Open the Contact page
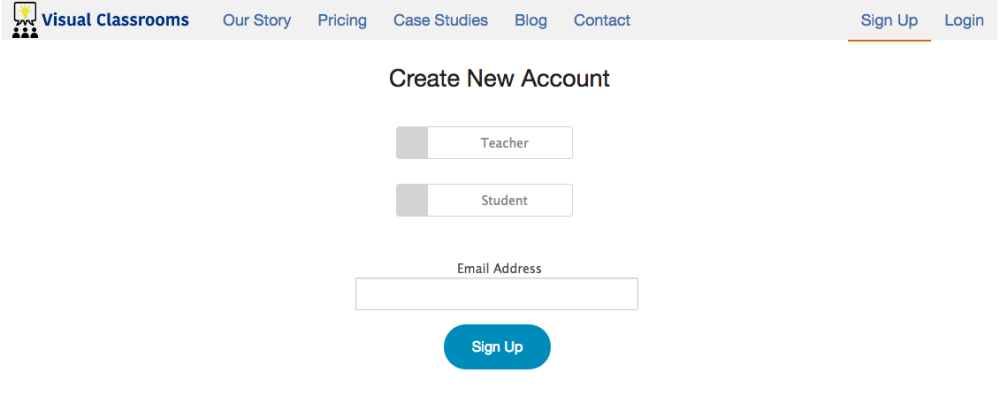 pos(602,20)
